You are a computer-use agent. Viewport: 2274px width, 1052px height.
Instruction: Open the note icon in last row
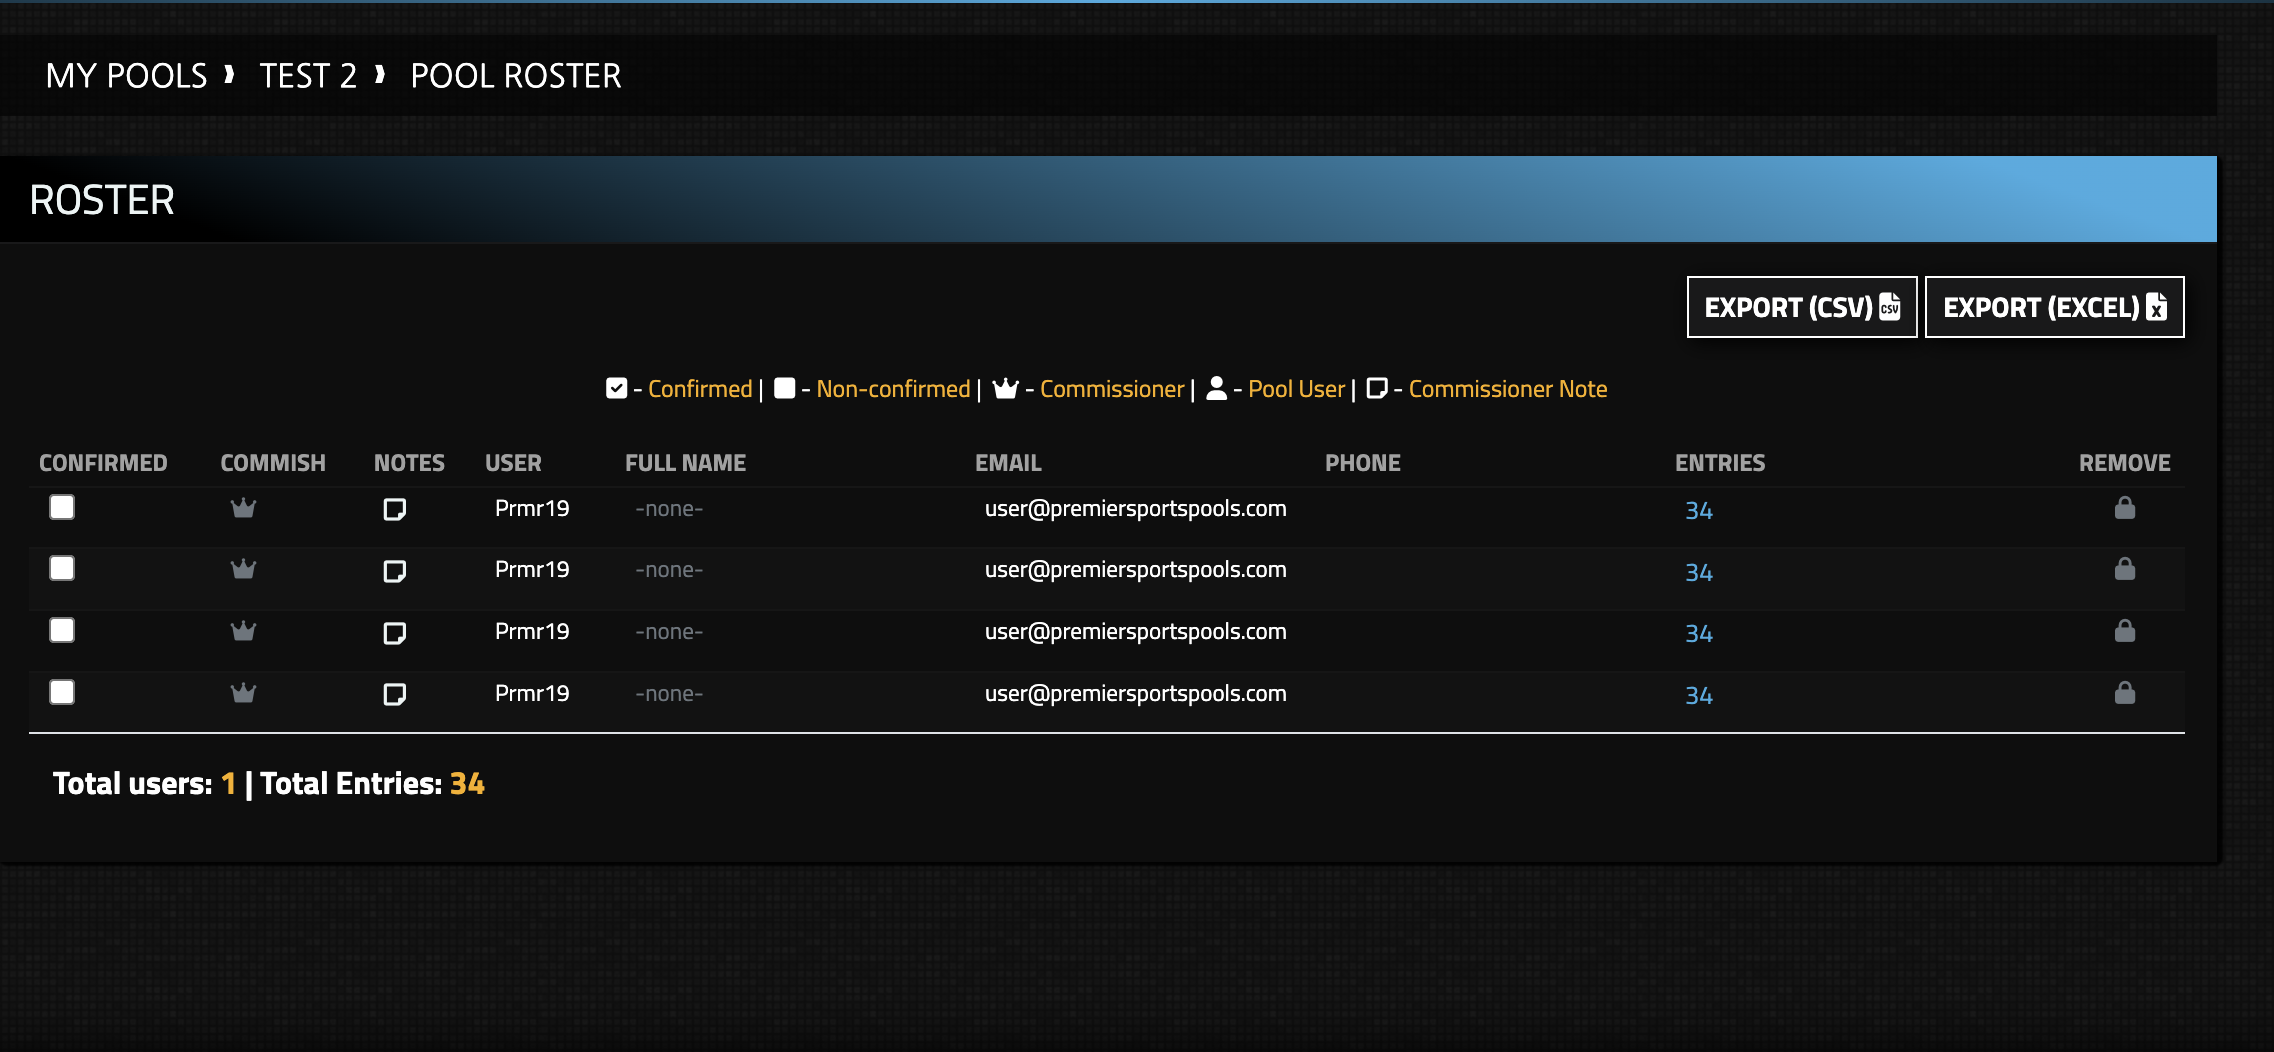[395, 694]
